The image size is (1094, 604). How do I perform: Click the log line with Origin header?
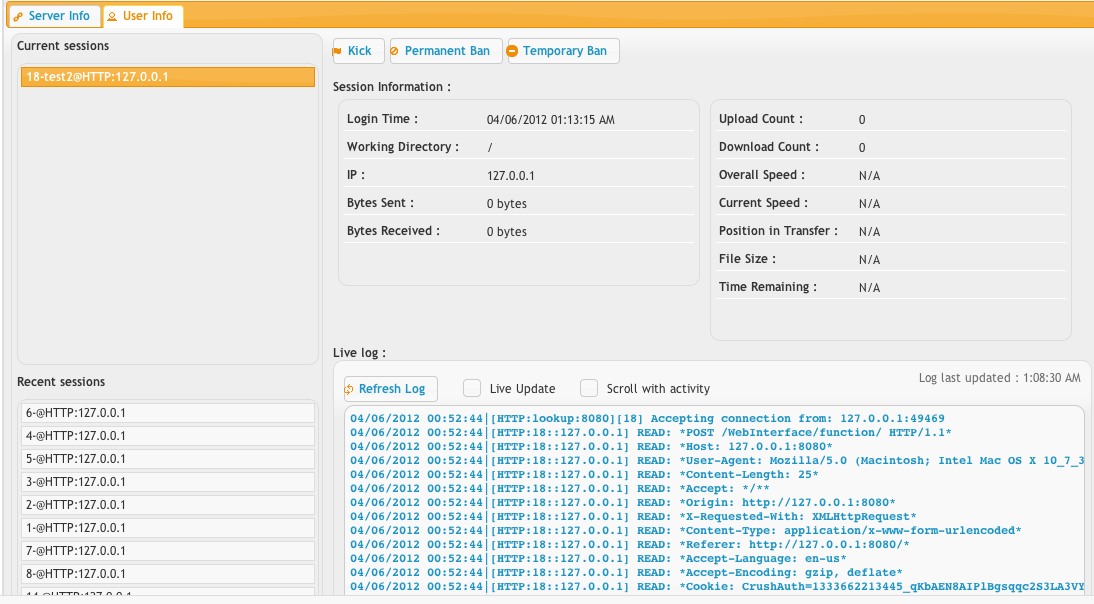coord(622,502)
